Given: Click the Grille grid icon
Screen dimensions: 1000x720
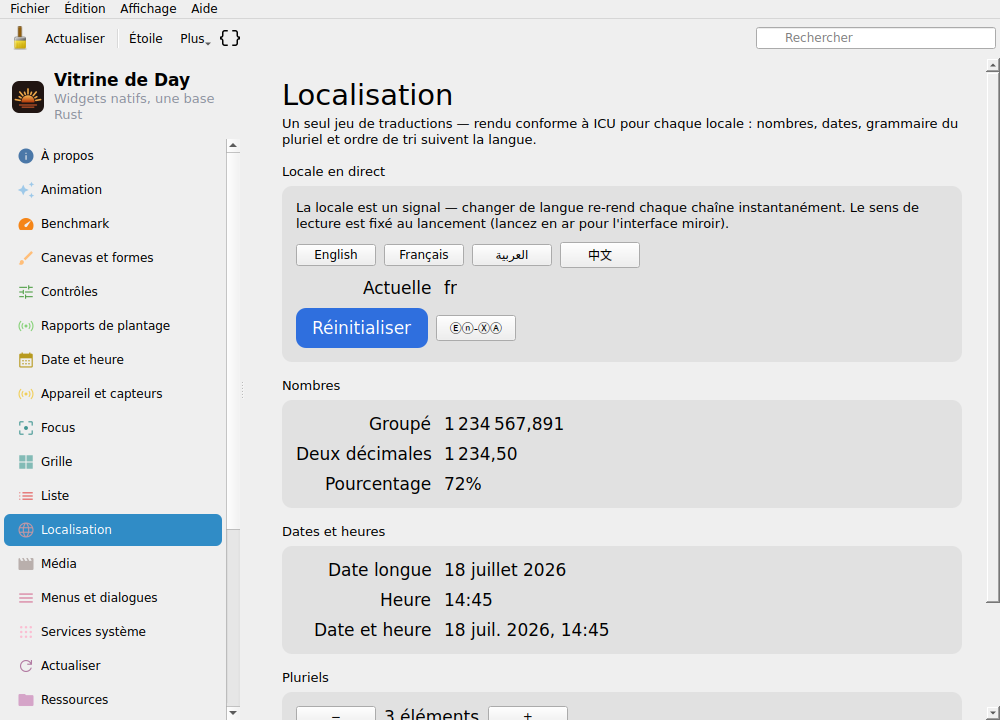Looking at the screenshot, I should coord(26,462).
